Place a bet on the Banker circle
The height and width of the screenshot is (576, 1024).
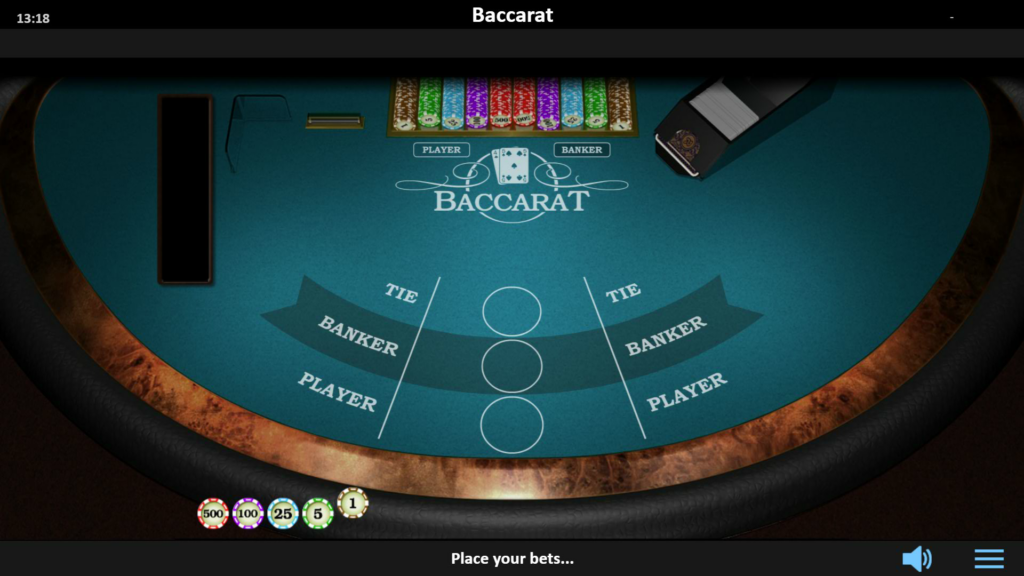(x=512, y=366)
